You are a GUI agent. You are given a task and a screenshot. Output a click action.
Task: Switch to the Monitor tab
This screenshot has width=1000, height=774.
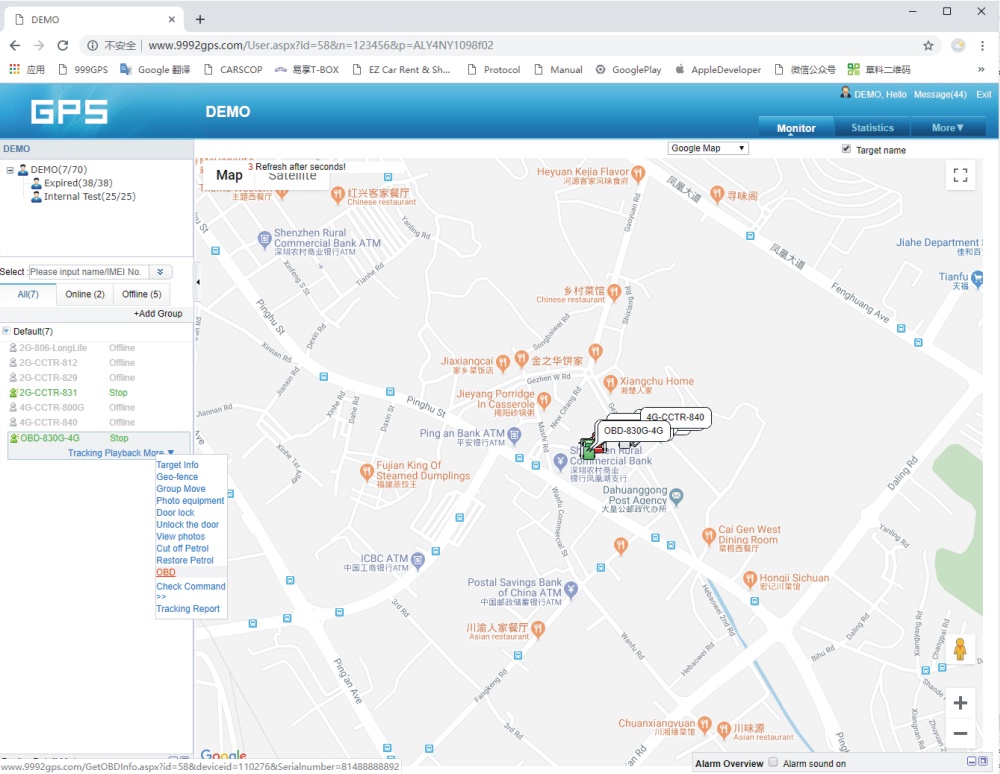796,128
